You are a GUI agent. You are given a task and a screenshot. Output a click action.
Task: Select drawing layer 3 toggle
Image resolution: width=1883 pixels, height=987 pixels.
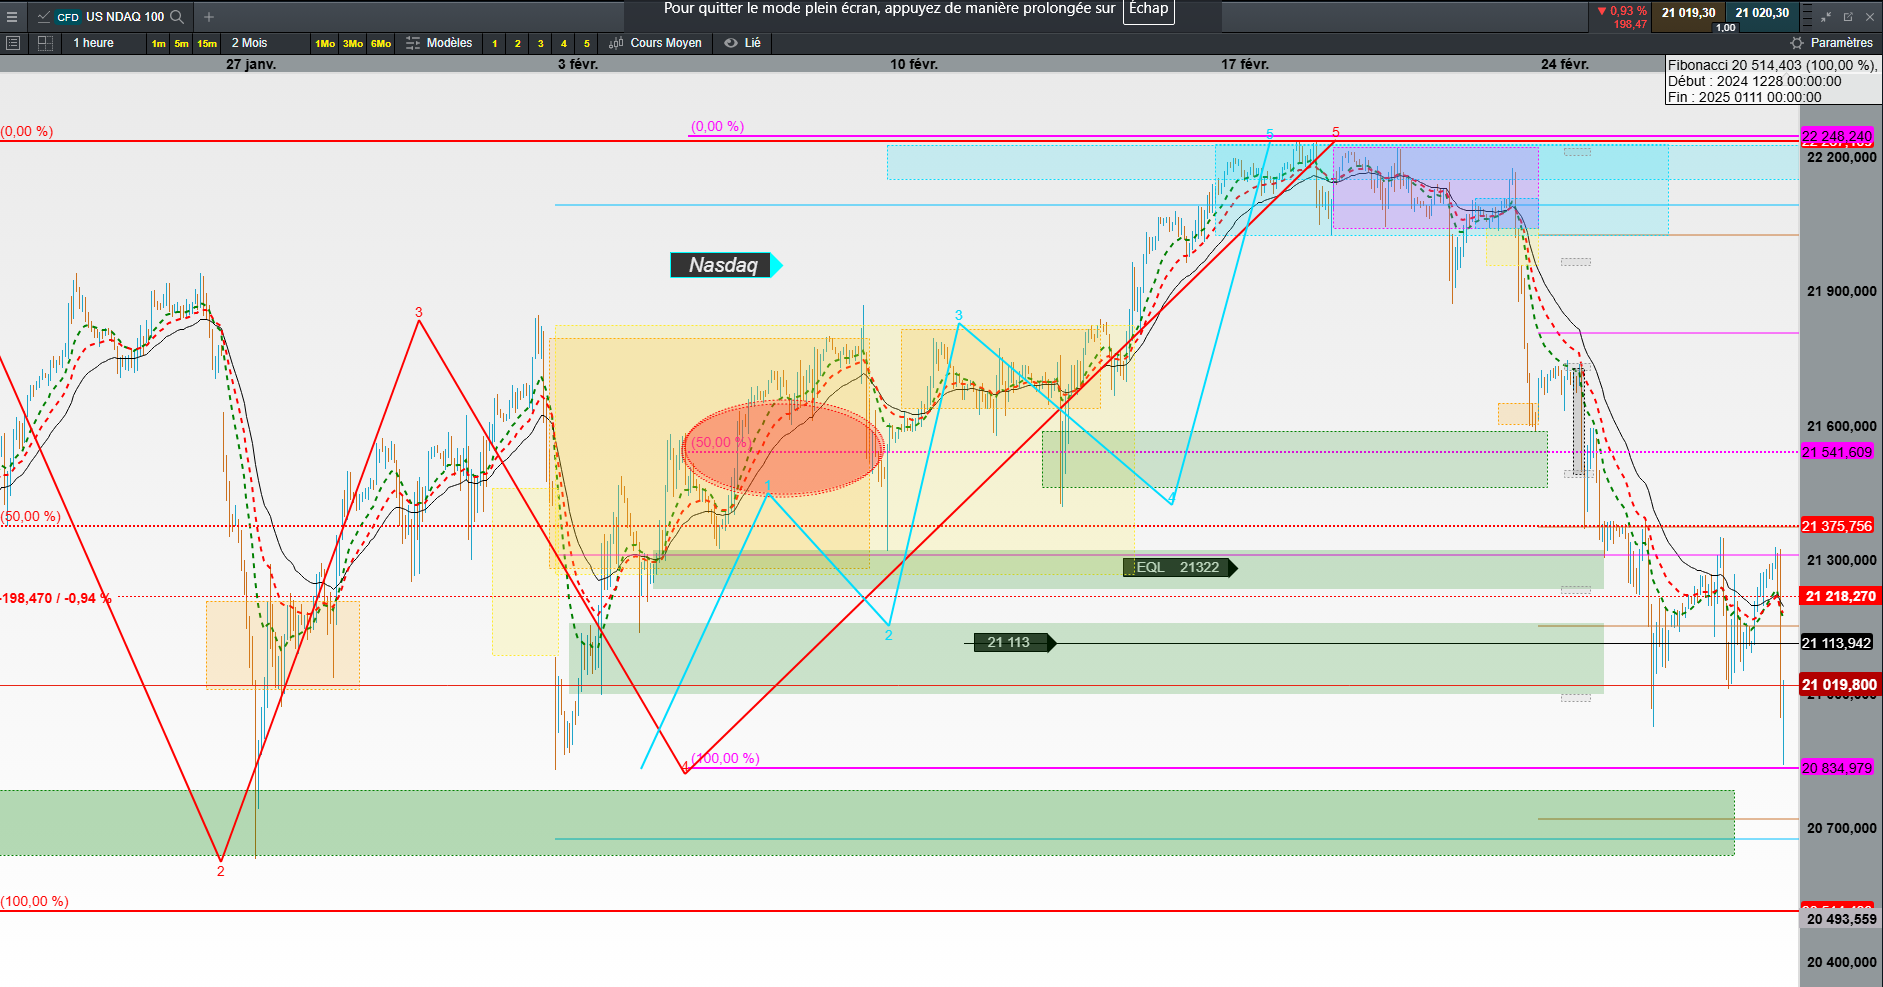pyautogui.click(x=540, y=43)
